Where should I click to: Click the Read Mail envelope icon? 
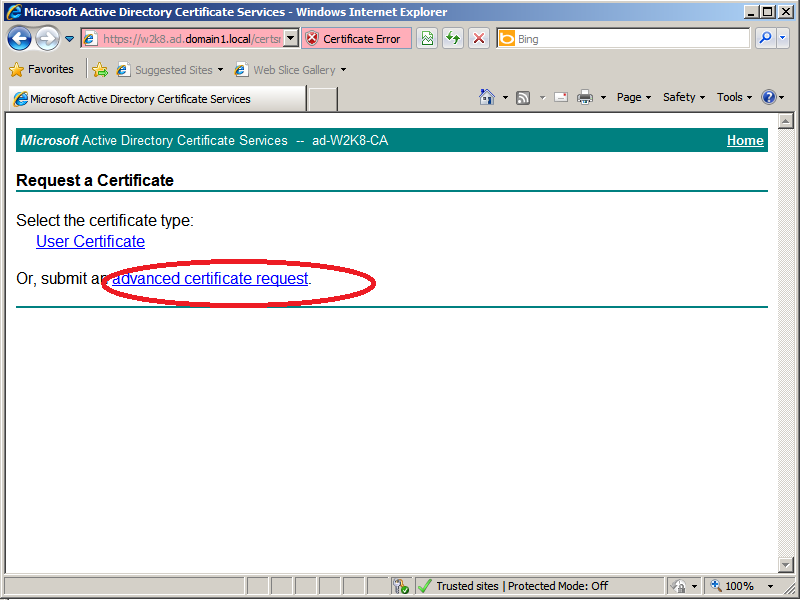coord(561,97)
